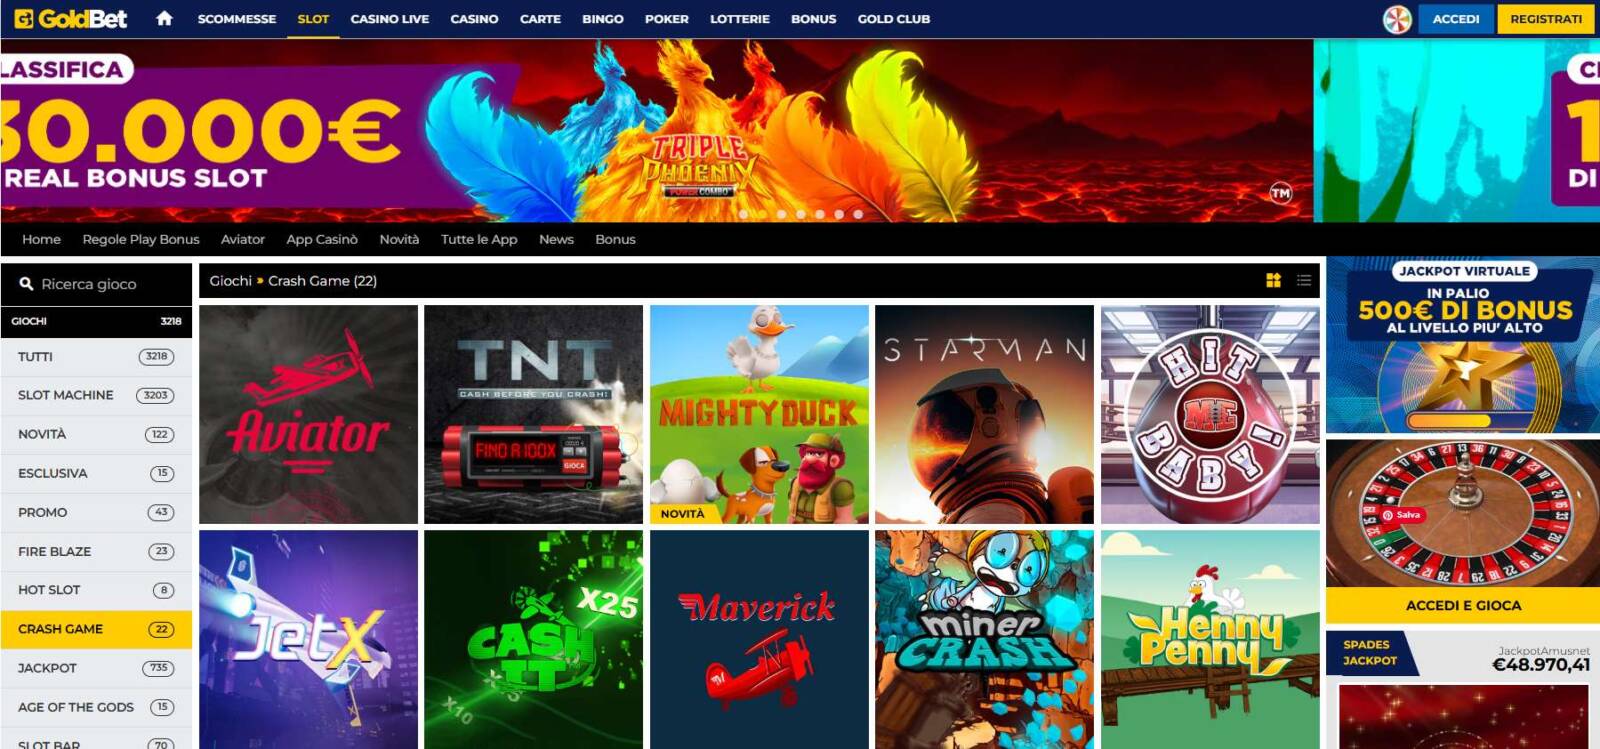
Task: Open the Starman game tile
Action: click(984, 414)
